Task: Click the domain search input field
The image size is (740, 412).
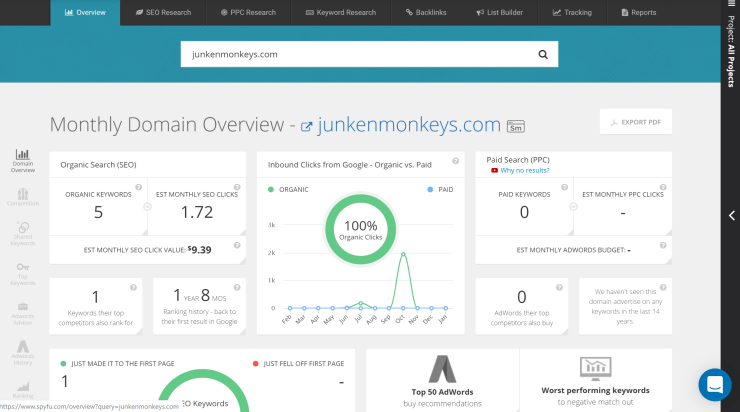Action: [355, 55]
